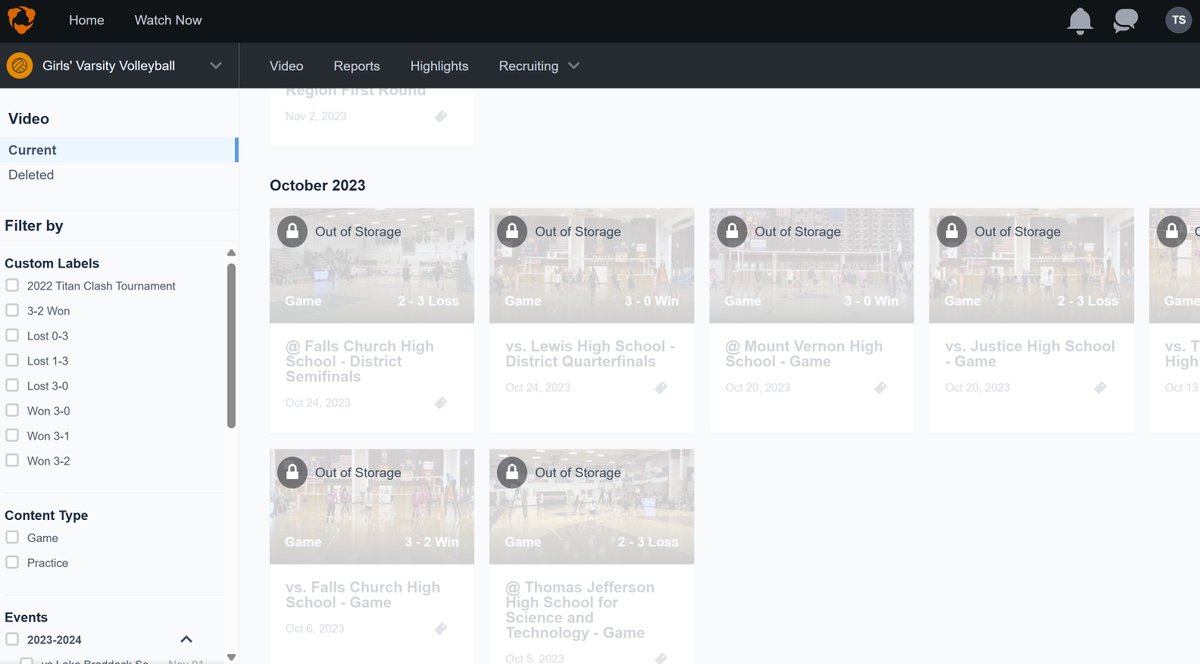
Task: Open the notifications bell
Action: pyautogui.click(x=1079, y=19)
